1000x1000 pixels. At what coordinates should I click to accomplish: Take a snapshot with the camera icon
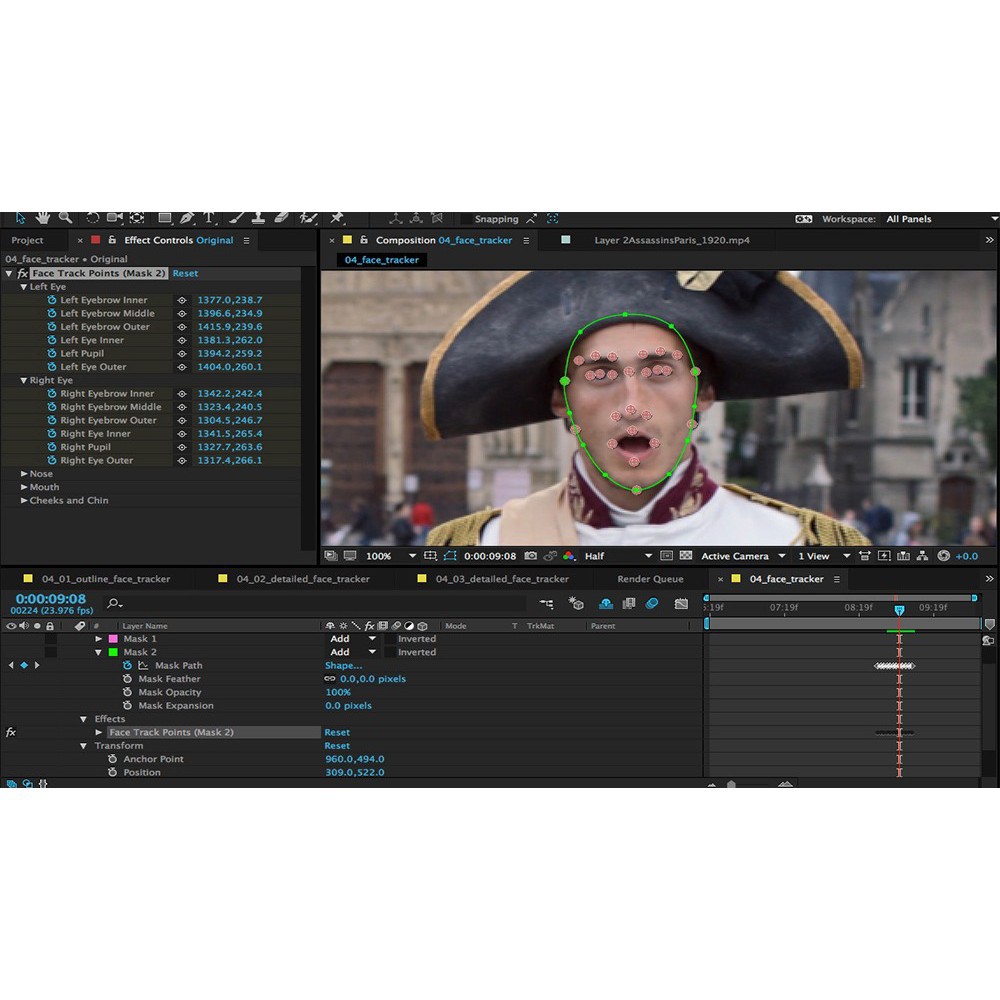click(x=531, y=556)
